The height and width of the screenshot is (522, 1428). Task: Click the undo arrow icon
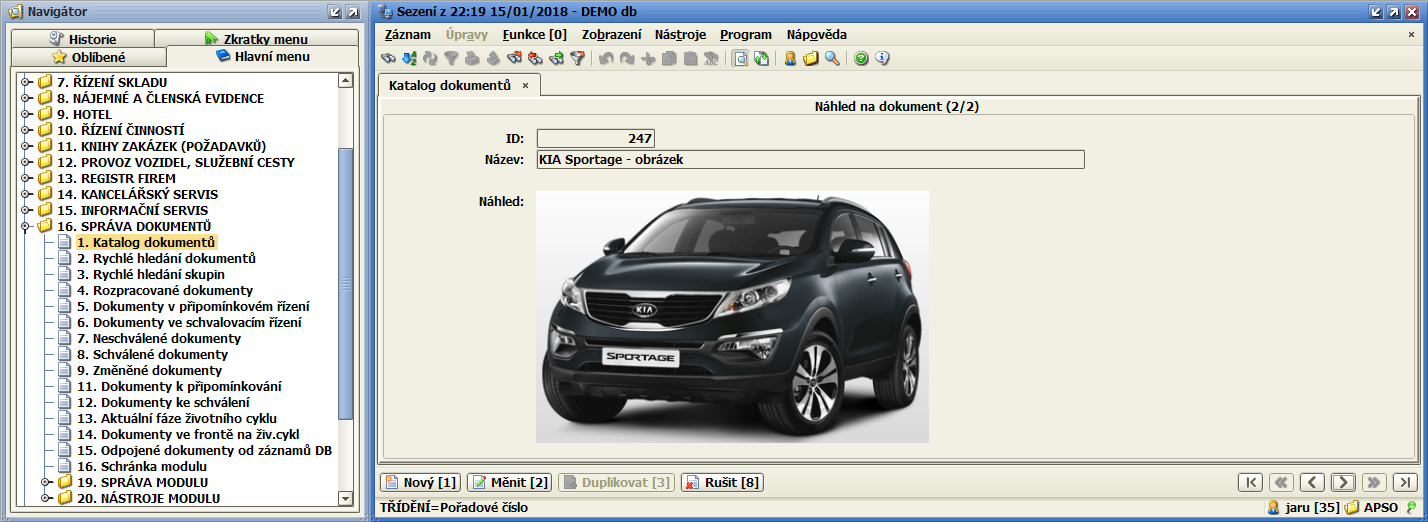click(x=606, y=58)
